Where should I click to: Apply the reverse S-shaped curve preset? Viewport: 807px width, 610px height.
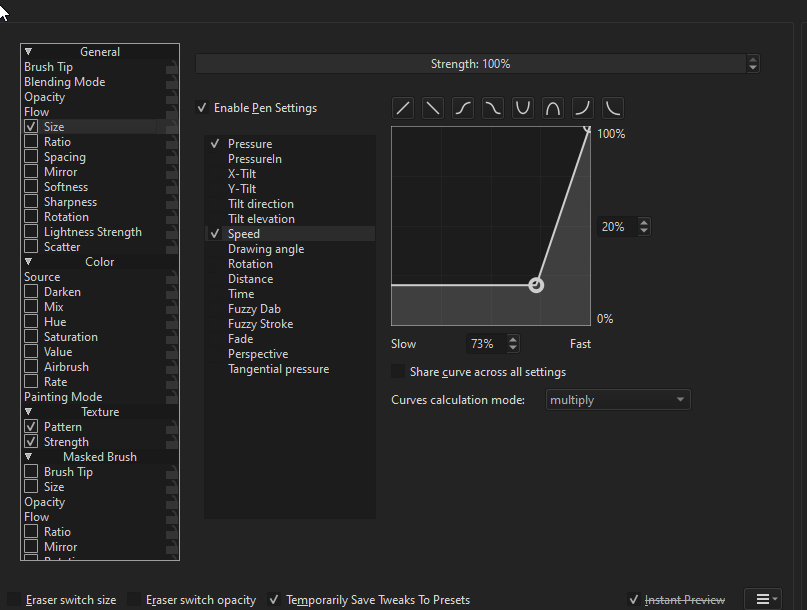click(493, 108)
